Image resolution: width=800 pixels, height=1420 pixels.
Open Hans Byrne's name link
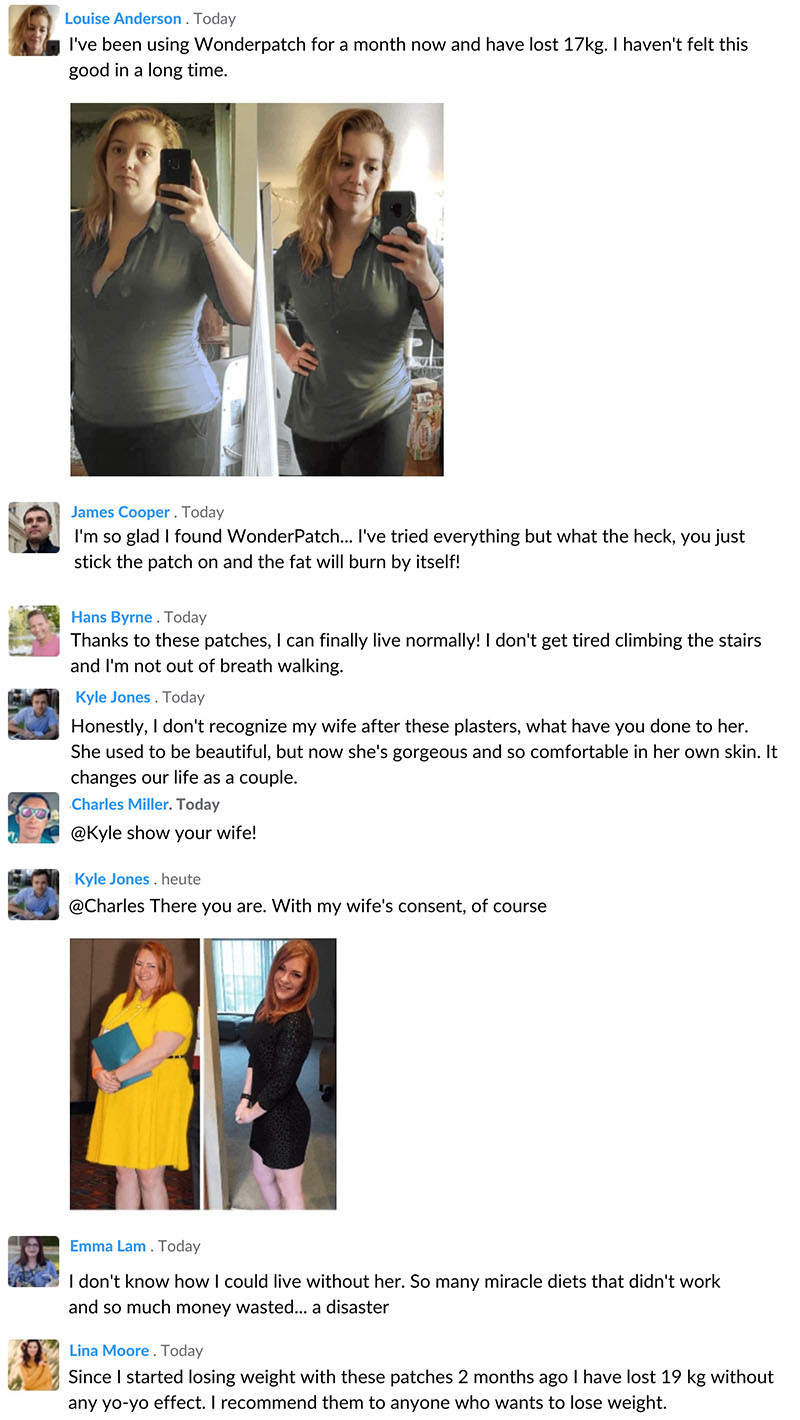(x=112, y=617)
